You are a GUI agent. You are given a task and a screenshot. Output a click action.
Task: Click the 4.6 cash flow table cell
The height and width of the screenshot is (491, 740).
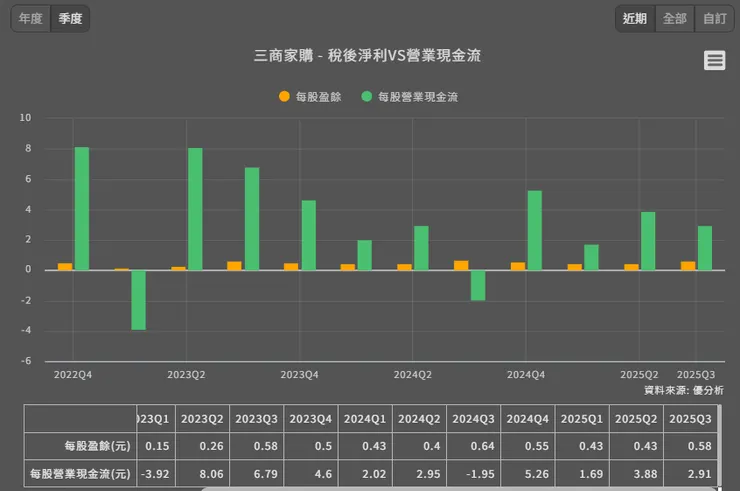click(311, 474)
